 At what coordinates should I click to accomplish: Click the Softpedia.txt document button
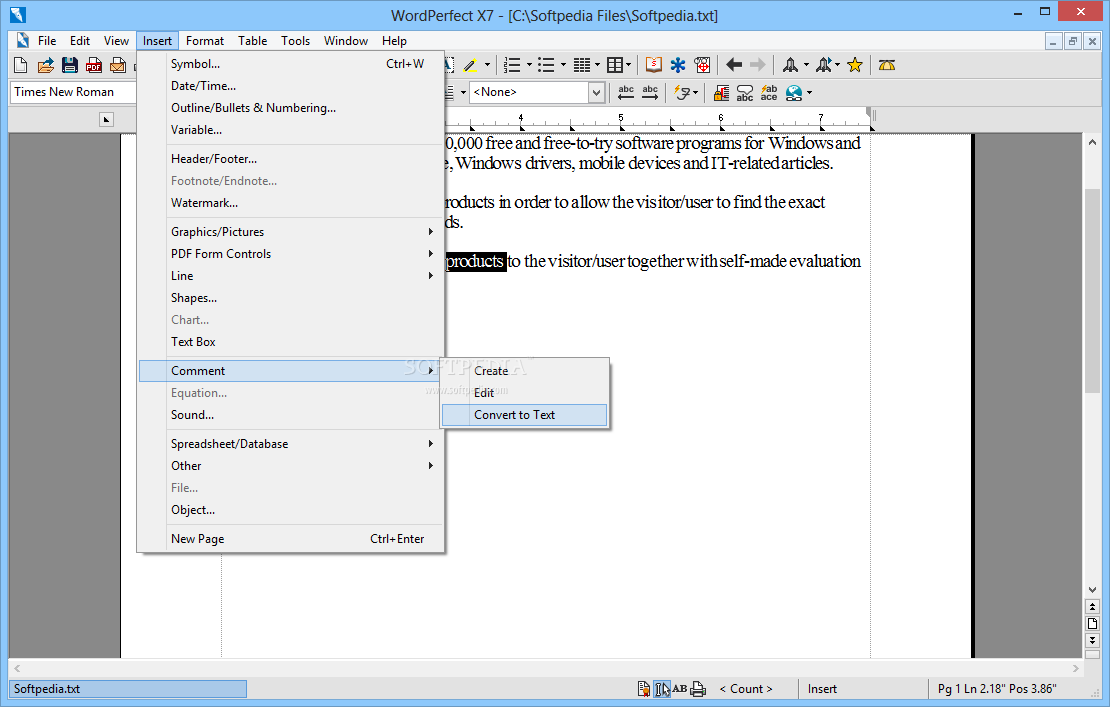point(128,689)
